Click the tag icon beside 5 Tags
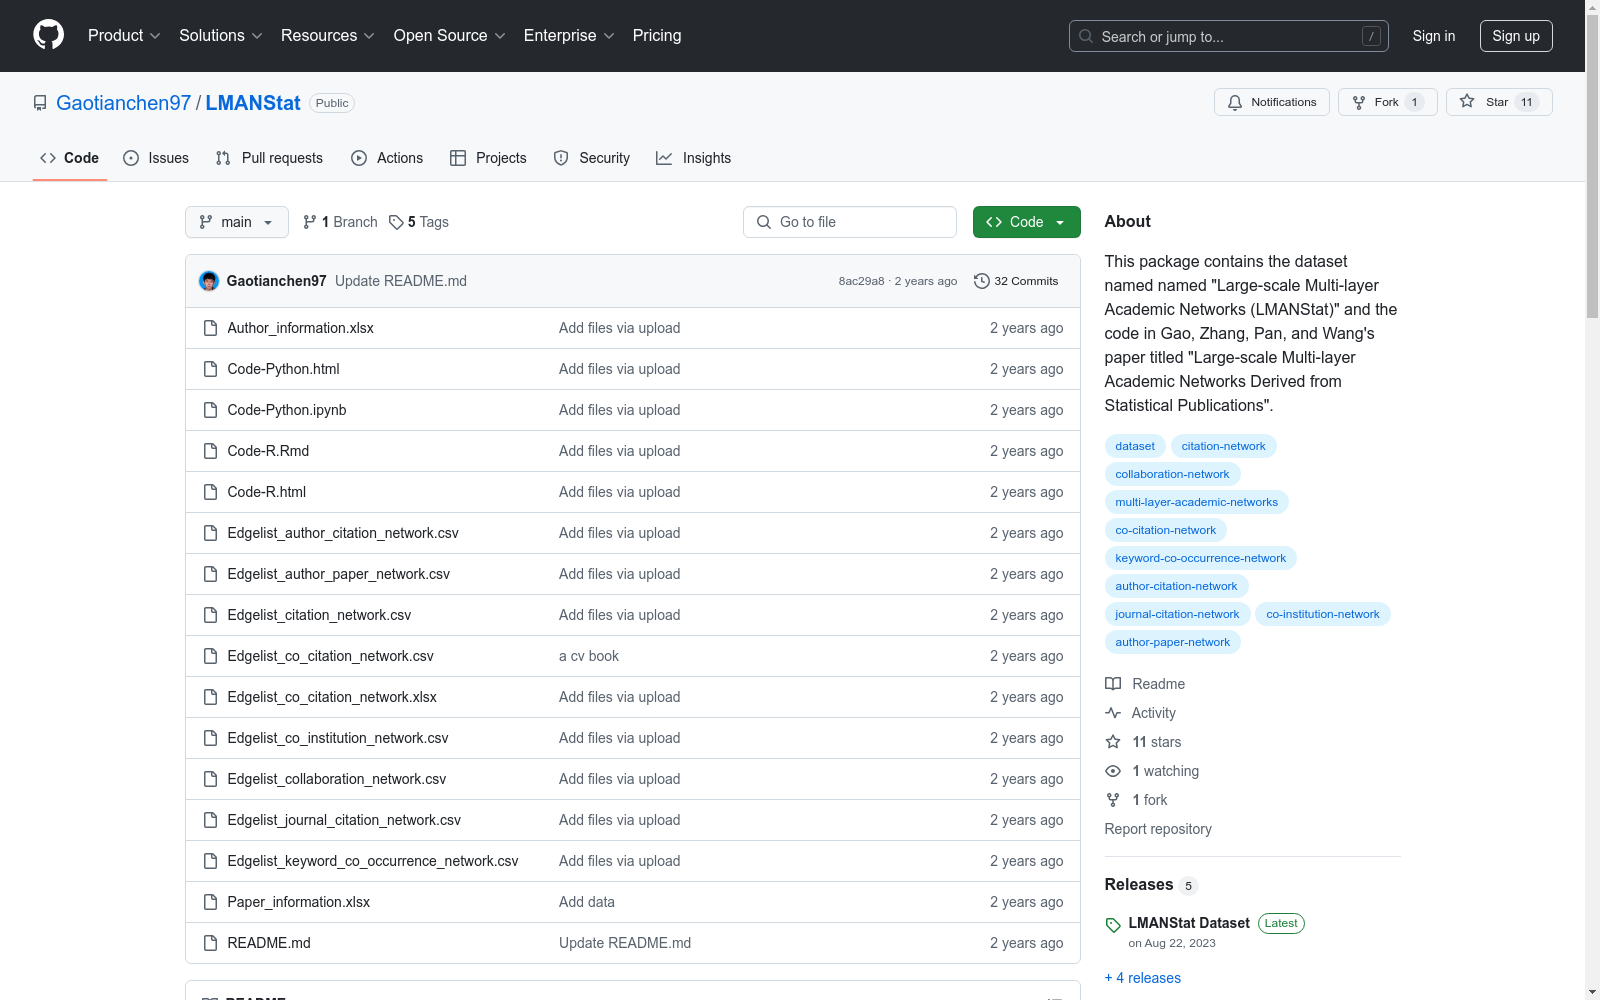This screenshot has height=1000, width=1600. click(x=396, y=222)
